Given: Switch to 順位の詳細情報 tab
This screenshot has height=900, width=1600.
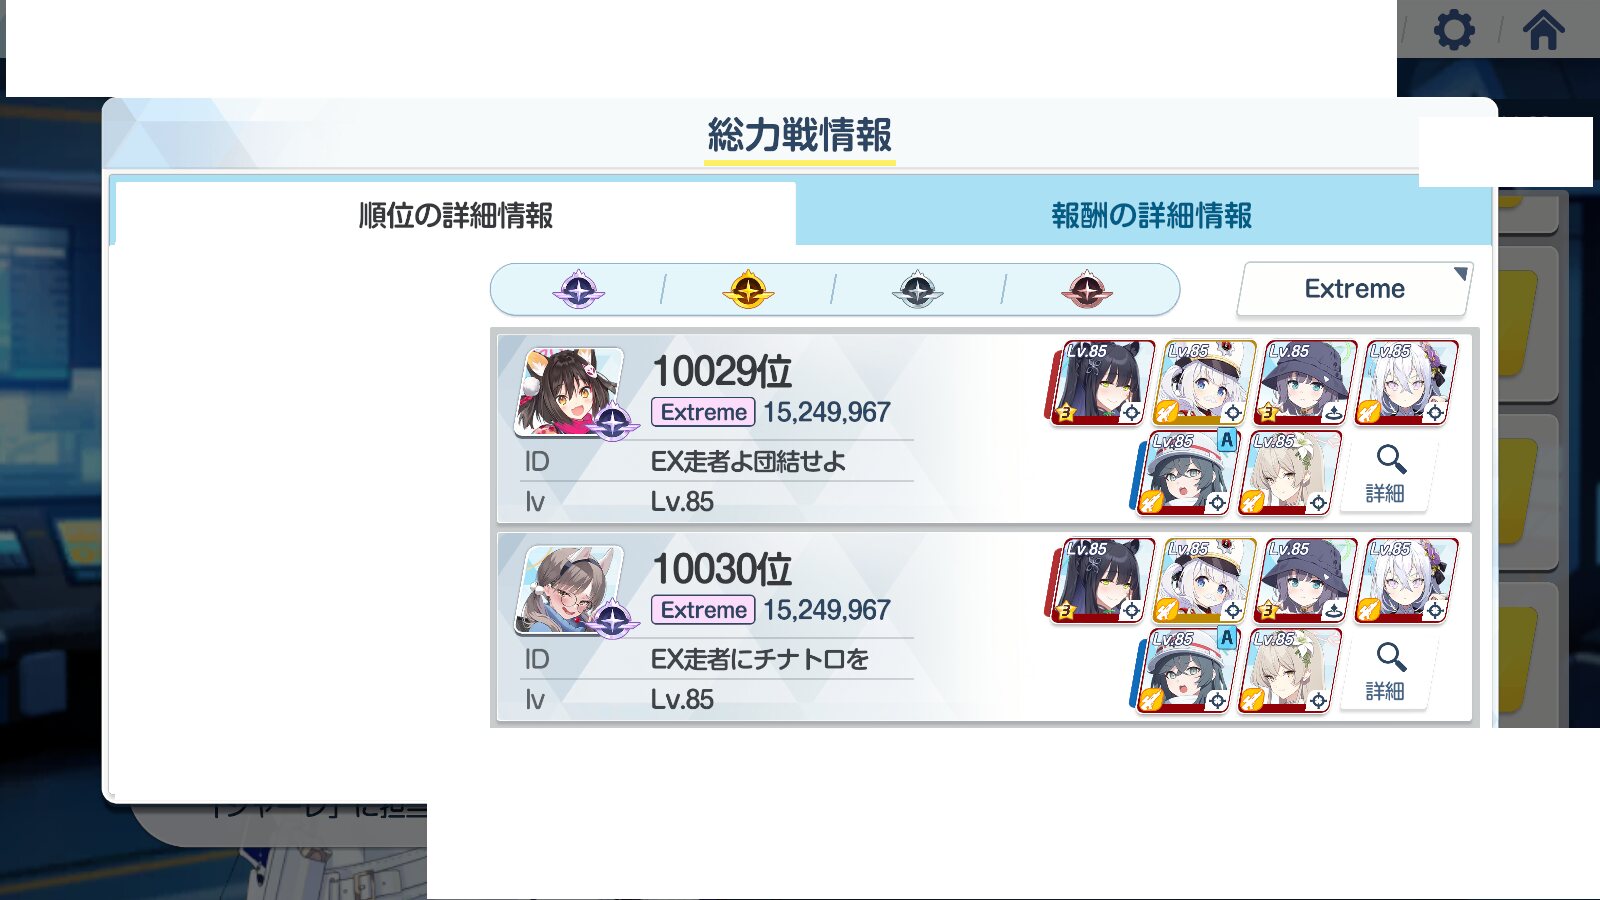Looking at the screenshot, I should click(x=456, y=215).
